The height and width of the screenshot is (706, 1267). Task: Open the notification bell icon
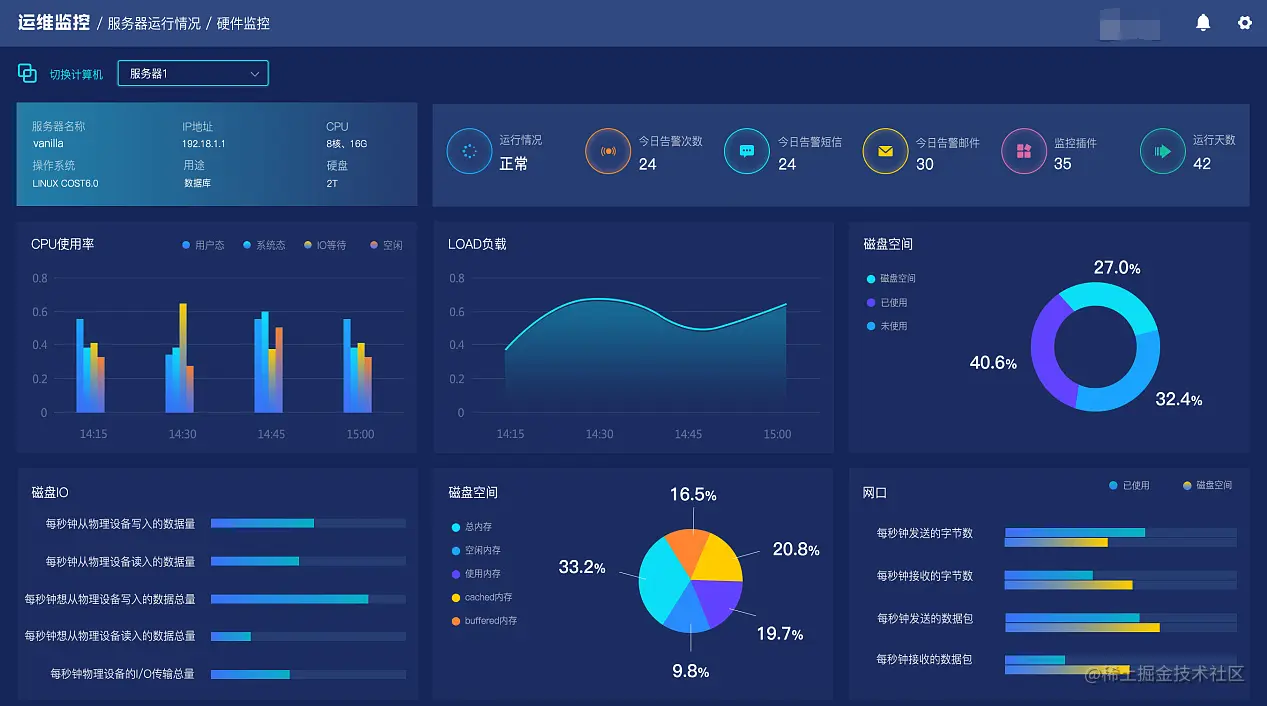[x=1205, y=22]
